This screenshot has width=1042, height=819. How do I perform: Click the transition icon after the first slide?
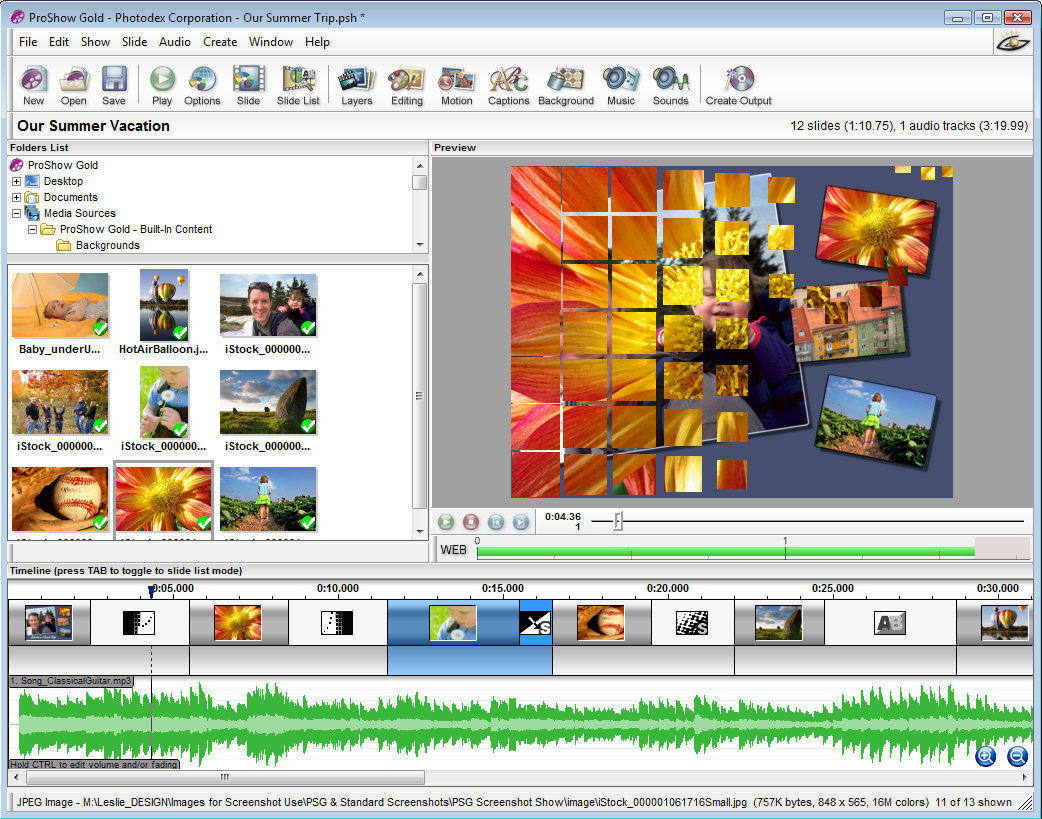point(139,623)
